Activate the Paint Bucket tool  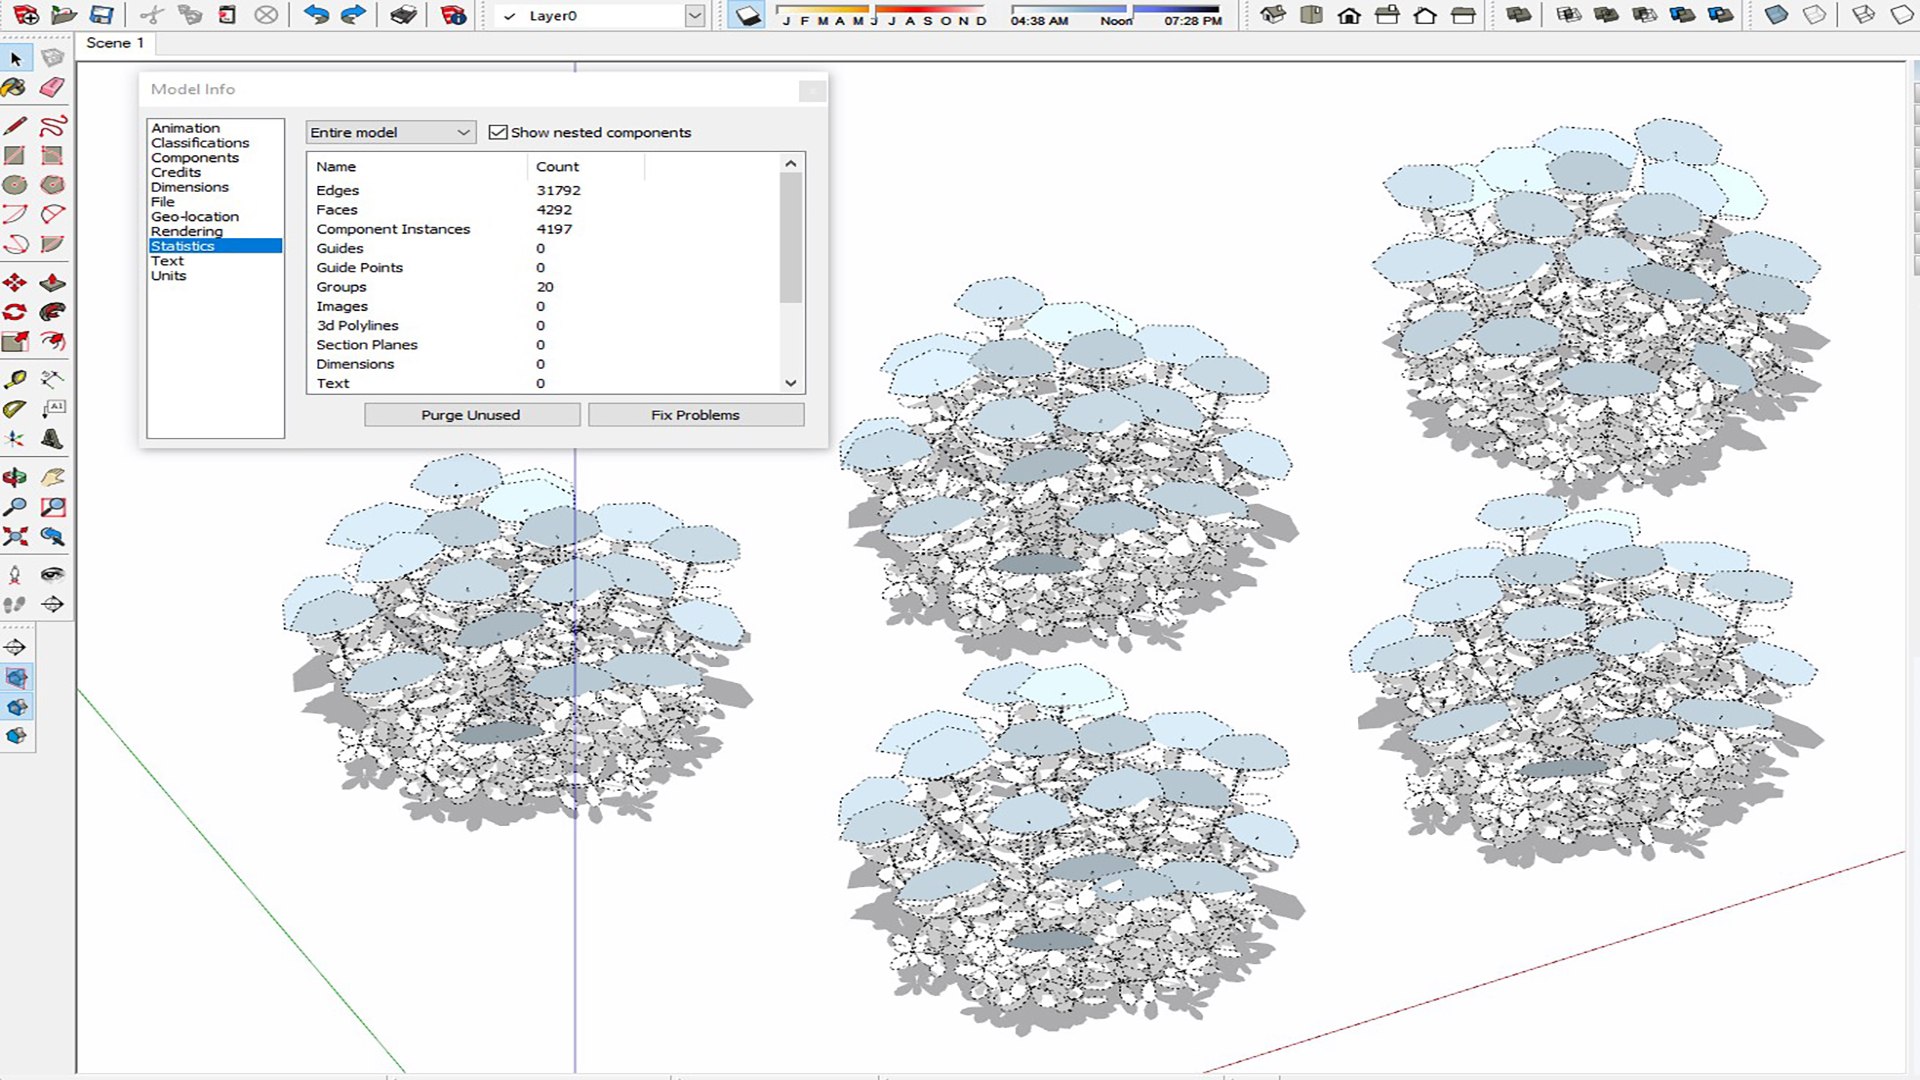15,88
